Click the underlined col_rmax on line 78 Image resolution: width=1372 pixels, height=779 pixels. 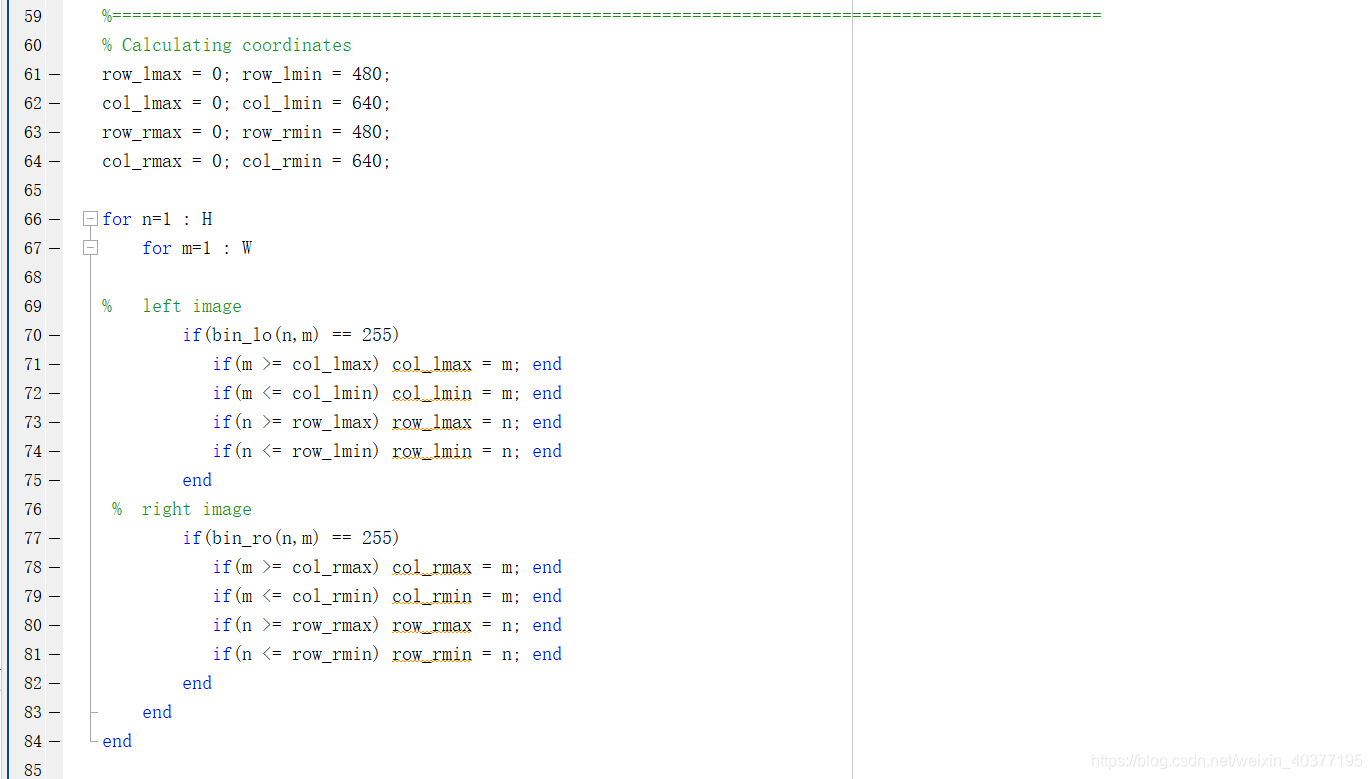coord(432,567)
